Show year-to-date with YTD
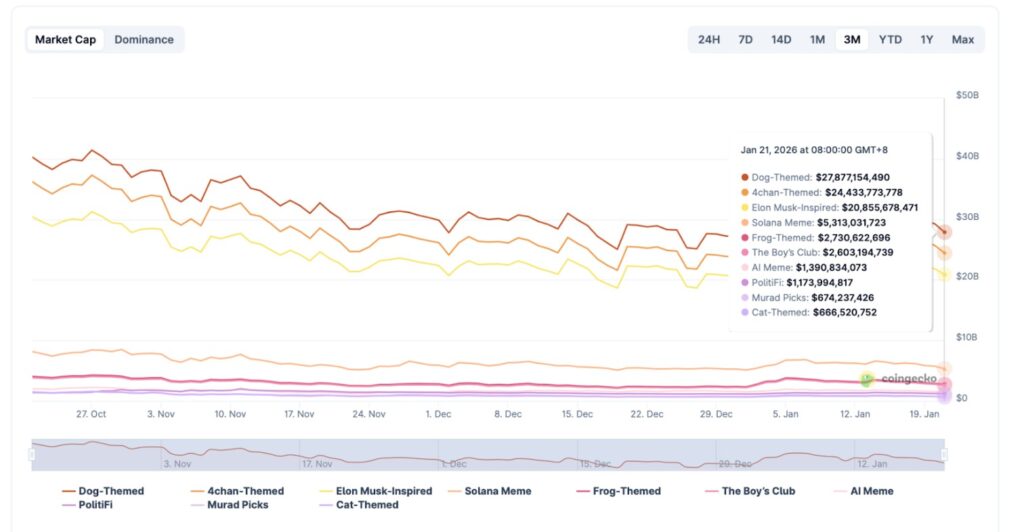 890,40
